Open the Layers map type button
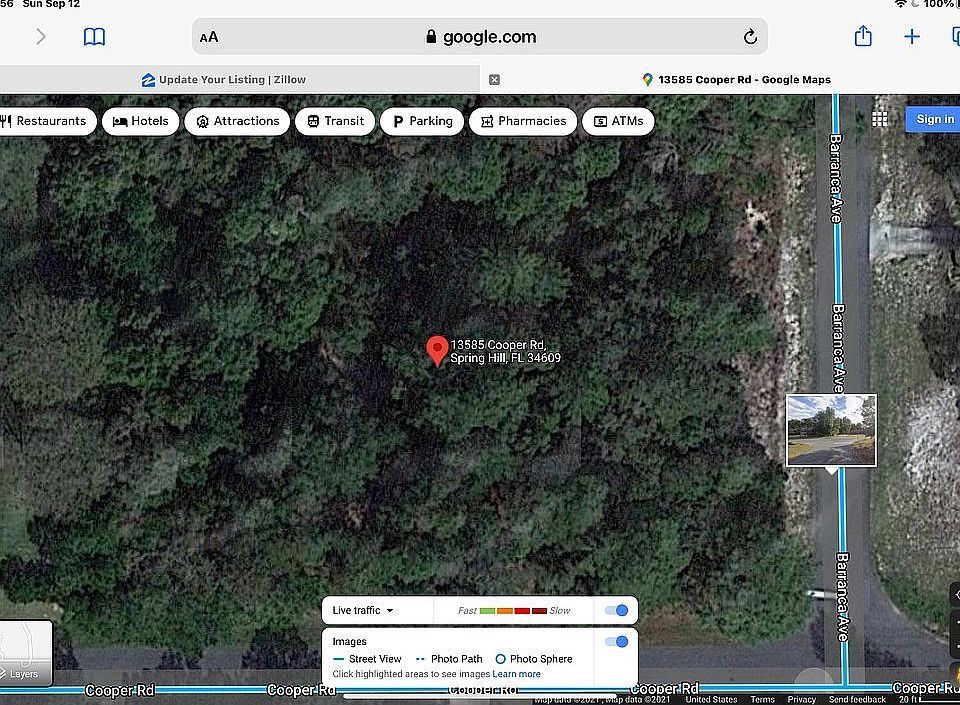Screen dimensions: 960x705 pos(26,653)
